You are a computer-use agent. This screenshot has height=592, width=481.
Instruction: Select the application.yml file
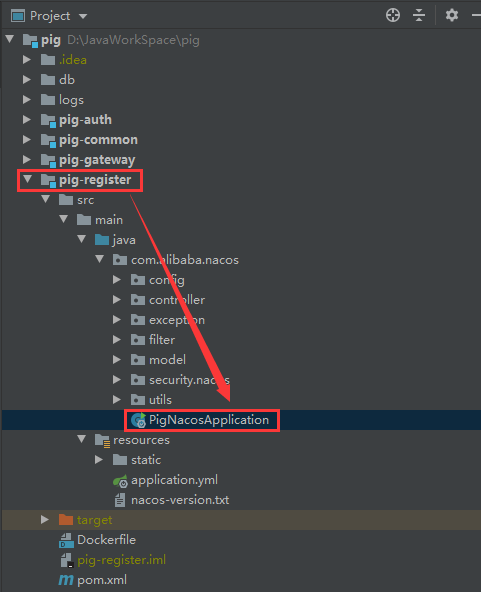click(x=174, y=480)
